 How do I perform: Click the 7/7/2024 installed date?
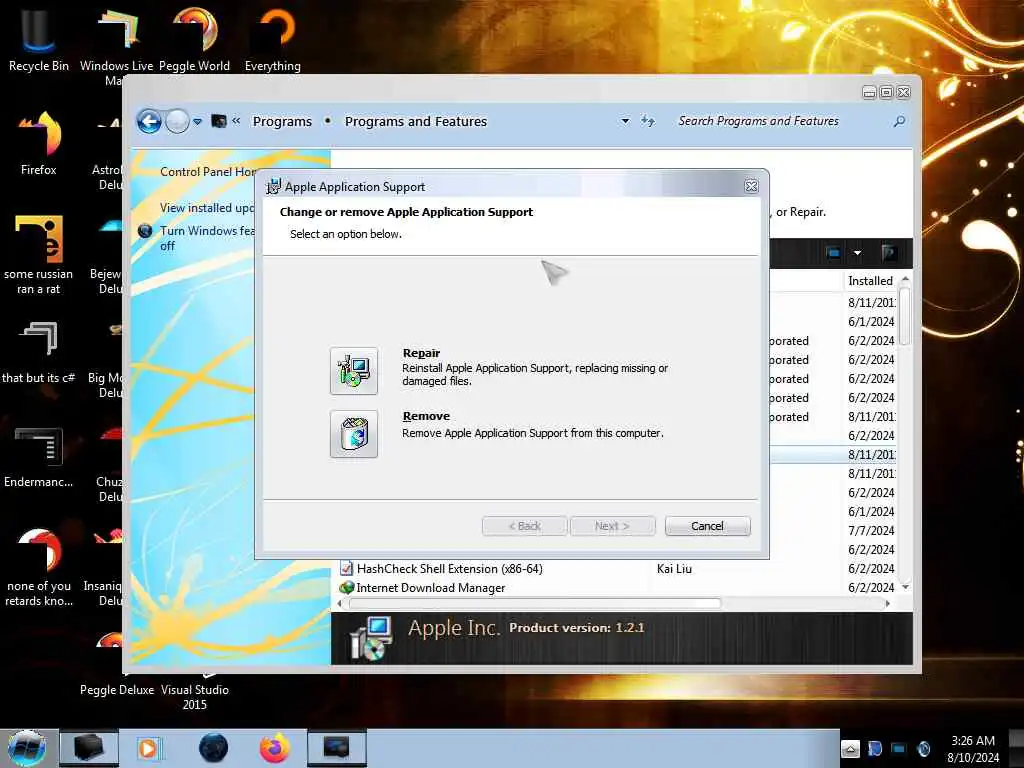pyautogui.click(x=871, y=531)
